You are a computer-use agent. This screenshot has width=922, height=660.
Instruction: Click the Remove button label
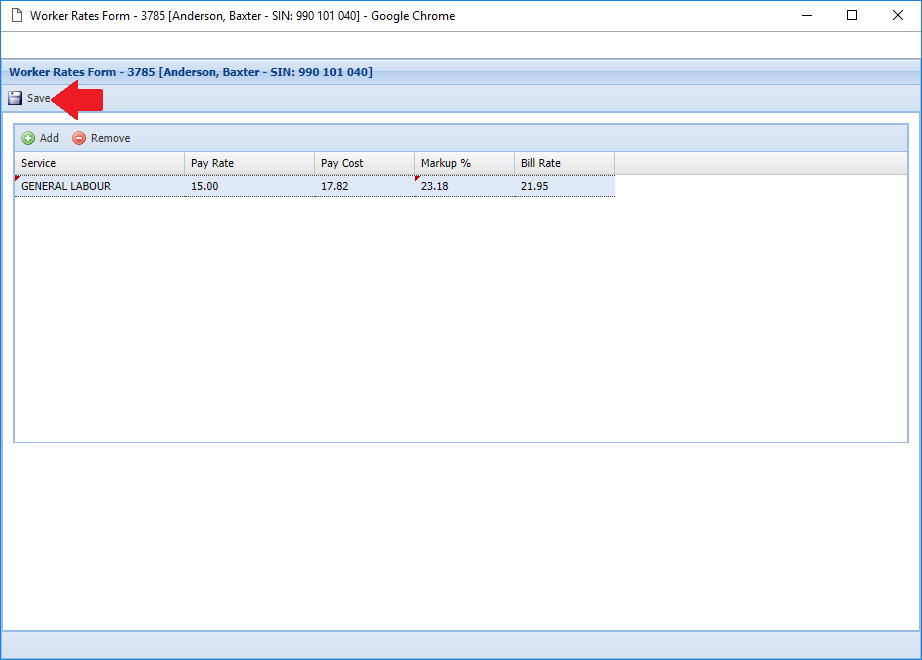111,138
